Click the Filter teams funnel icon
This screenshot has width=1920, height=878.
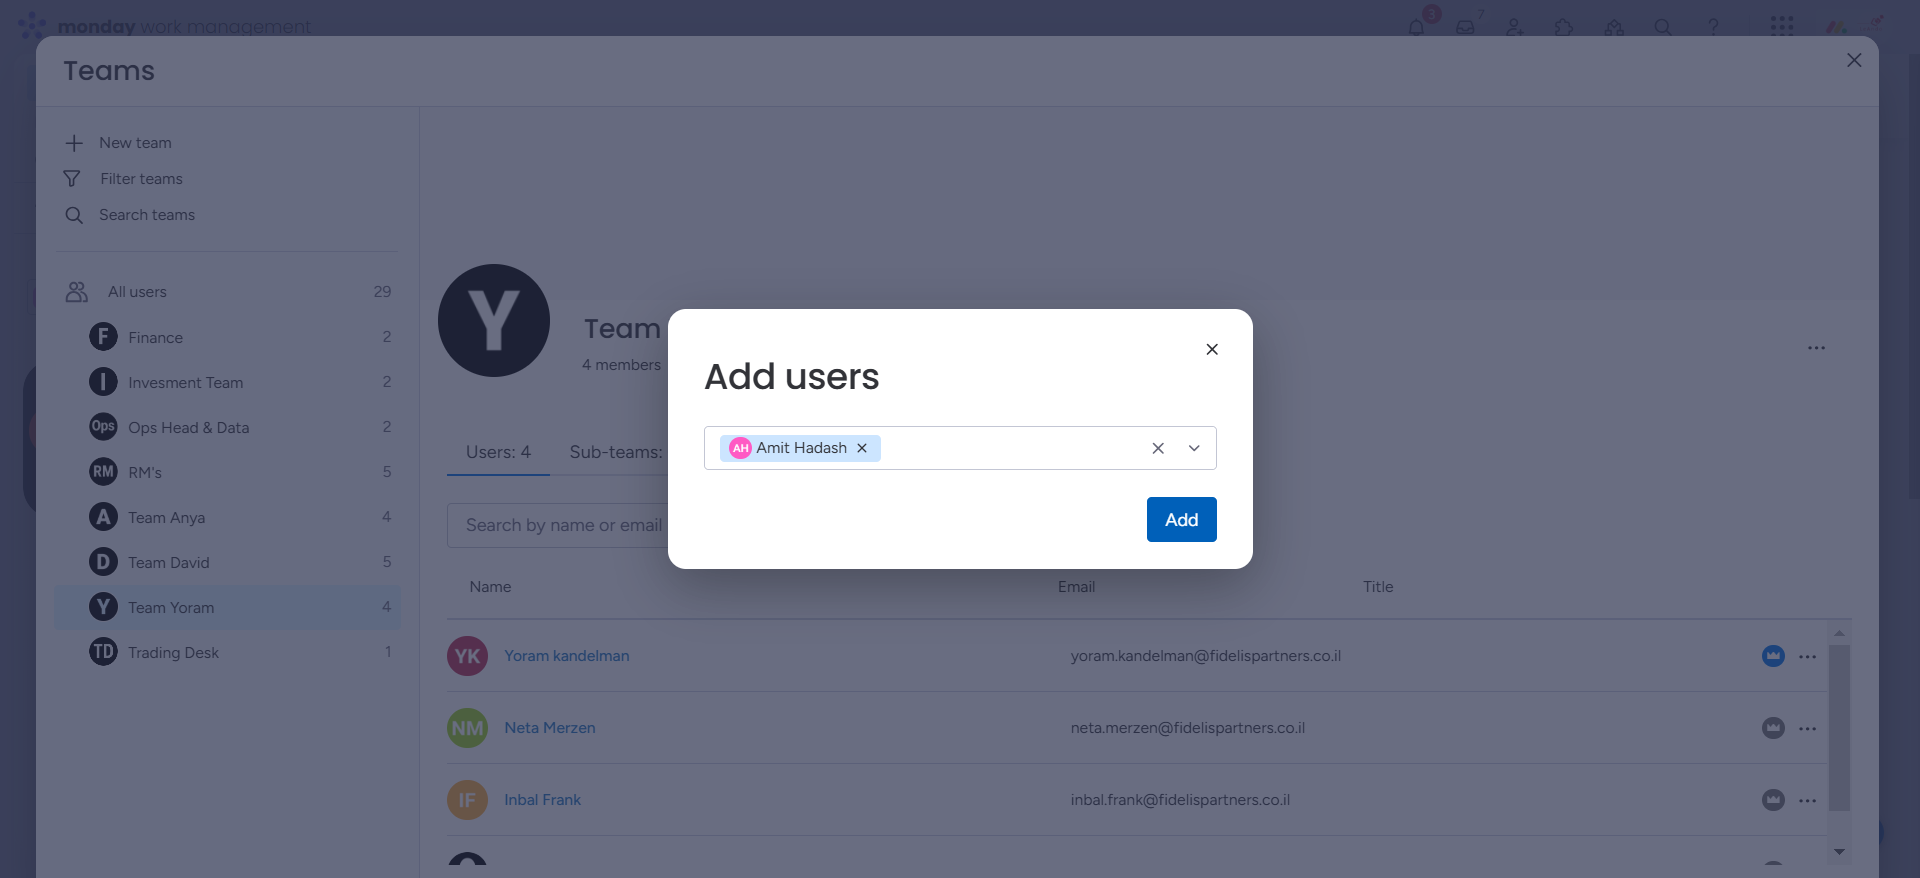[72, 179]
